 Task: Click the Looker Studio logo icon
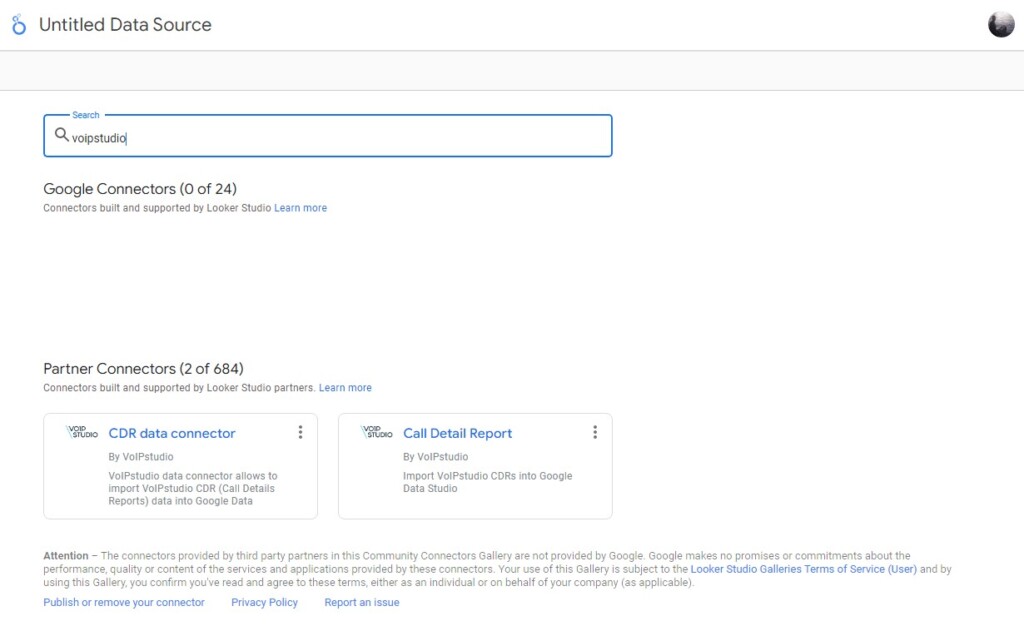(19, 25)
